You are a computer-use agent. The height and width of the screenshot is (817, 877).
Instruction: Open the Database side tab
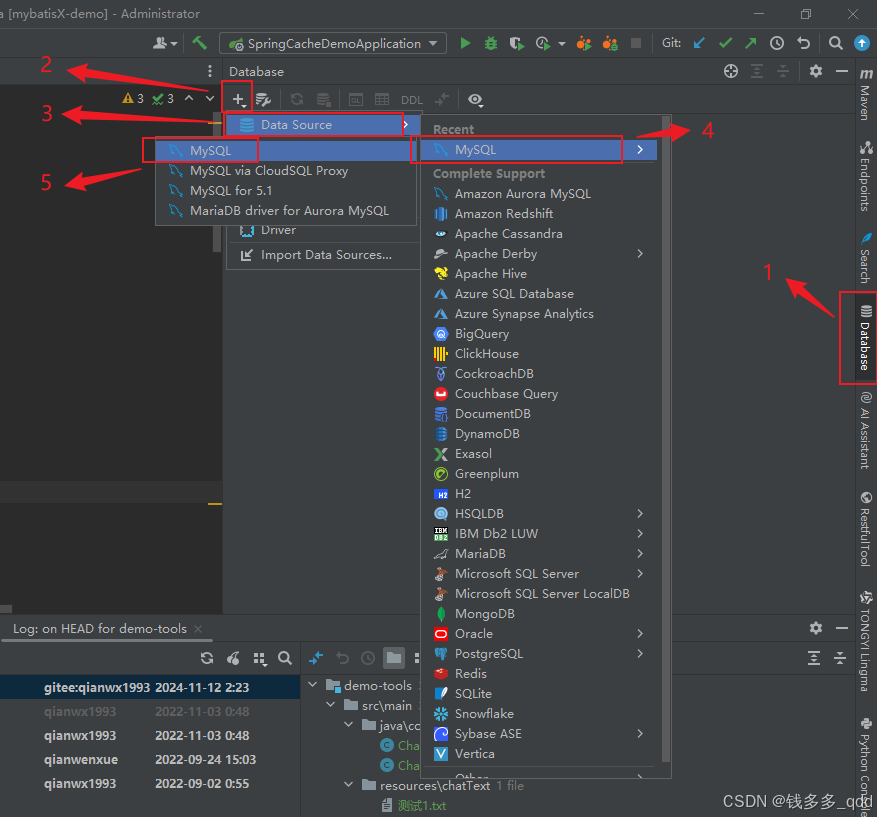tap(865, 338)
